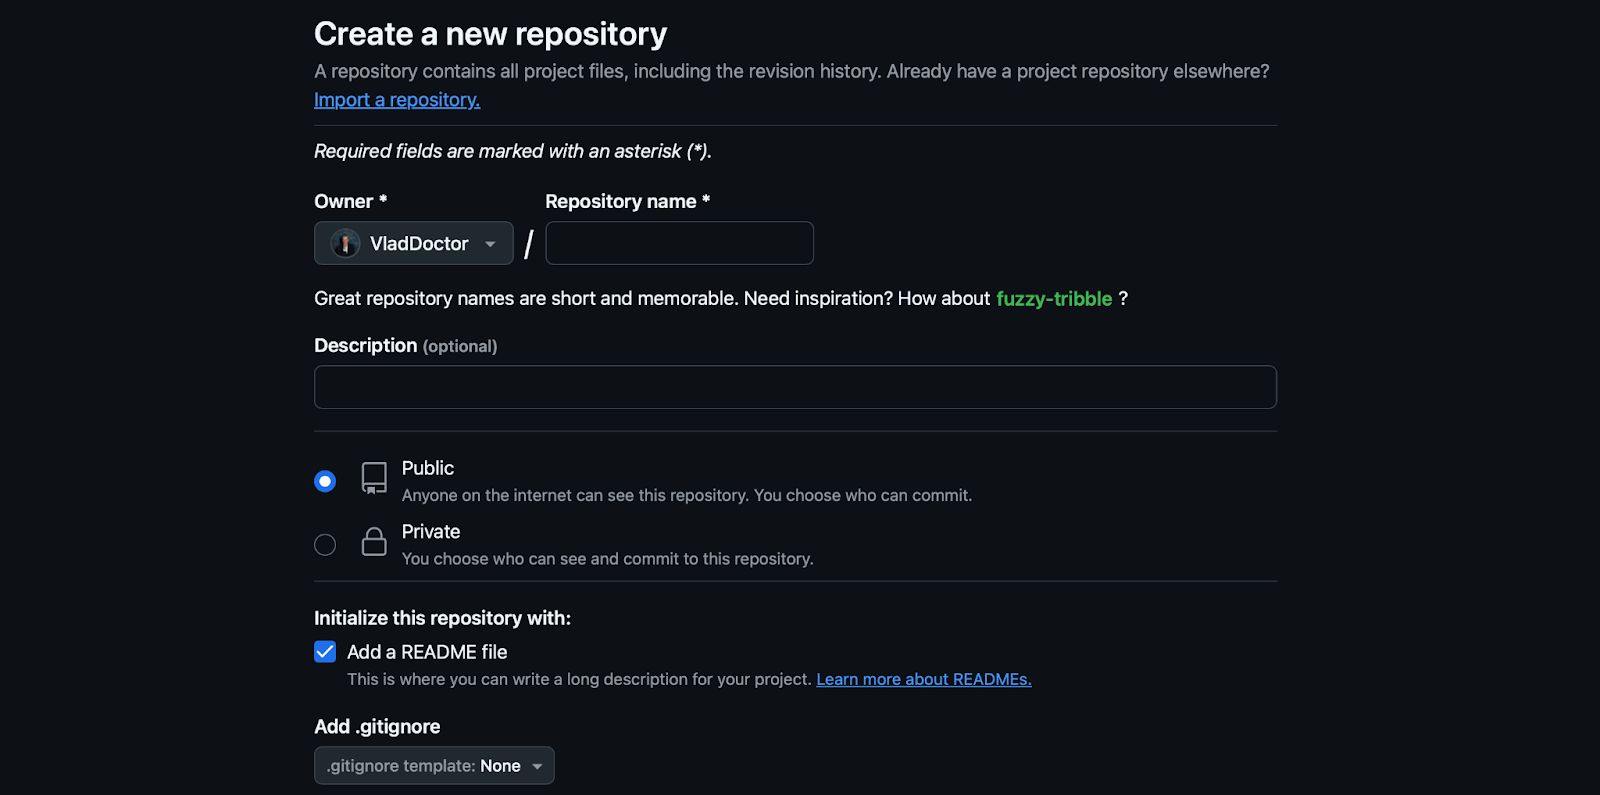Uncheck the Add a README file checkbox

click(325, 652)
